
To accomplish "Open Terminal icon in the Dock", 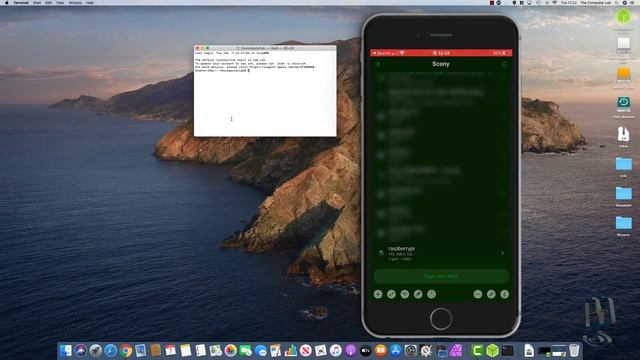I will [507, 350].
